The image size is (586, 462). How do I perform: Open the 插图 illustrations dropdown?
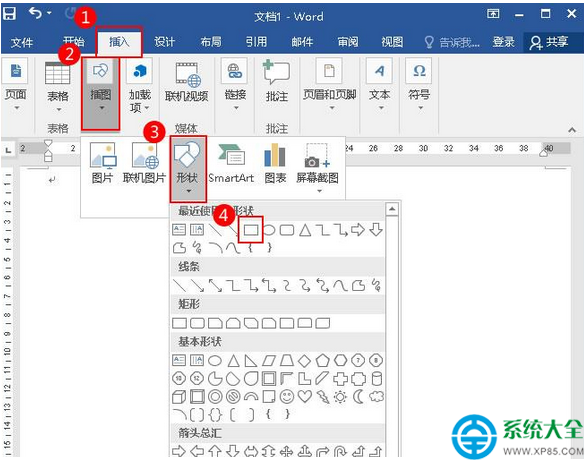click(101, 93)
